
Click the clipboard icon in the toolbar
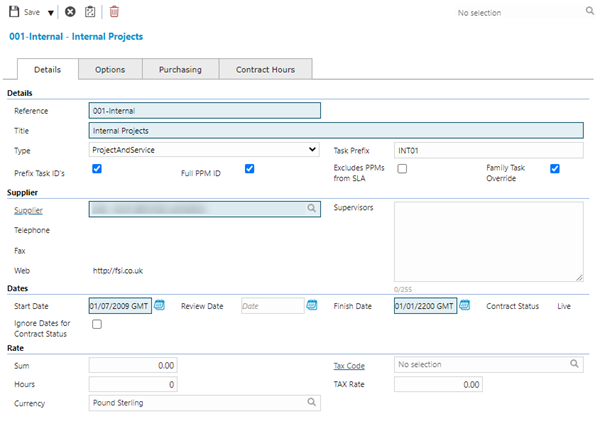click(91, 12)
